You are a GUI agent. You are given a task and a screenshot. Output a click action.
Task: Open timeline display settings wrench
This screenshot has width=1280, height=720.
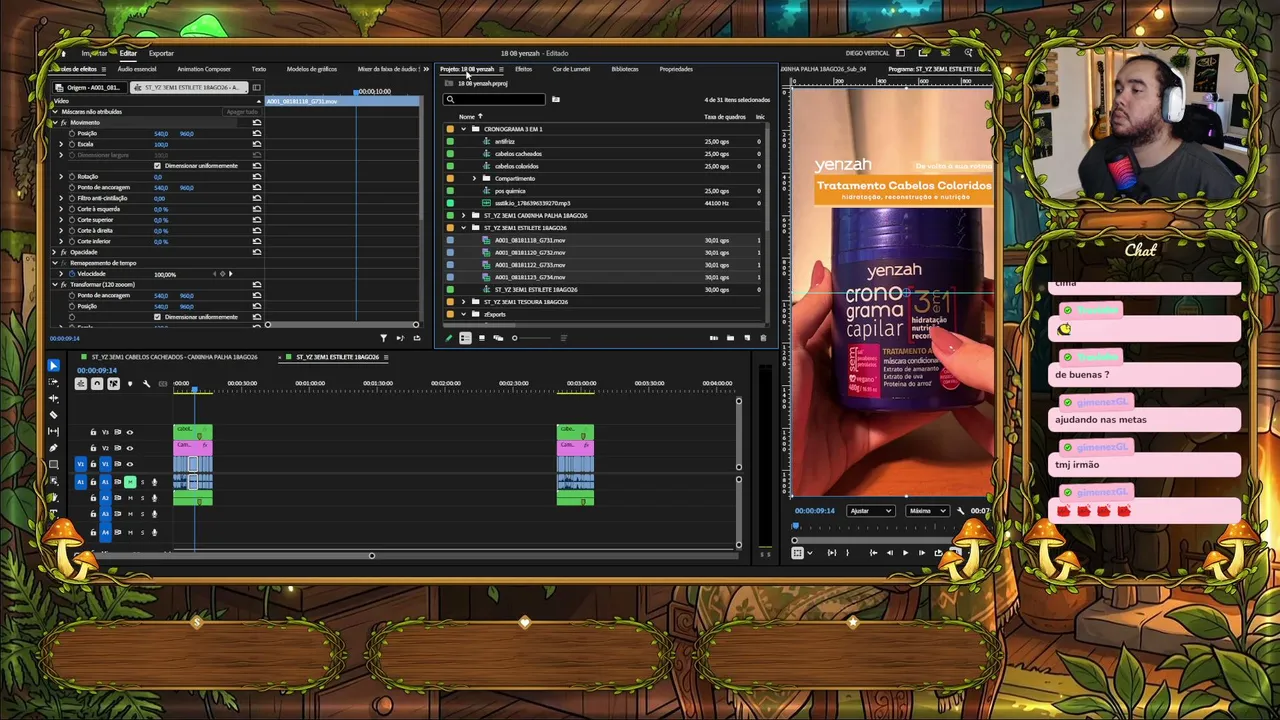click(x=146, y=384)
